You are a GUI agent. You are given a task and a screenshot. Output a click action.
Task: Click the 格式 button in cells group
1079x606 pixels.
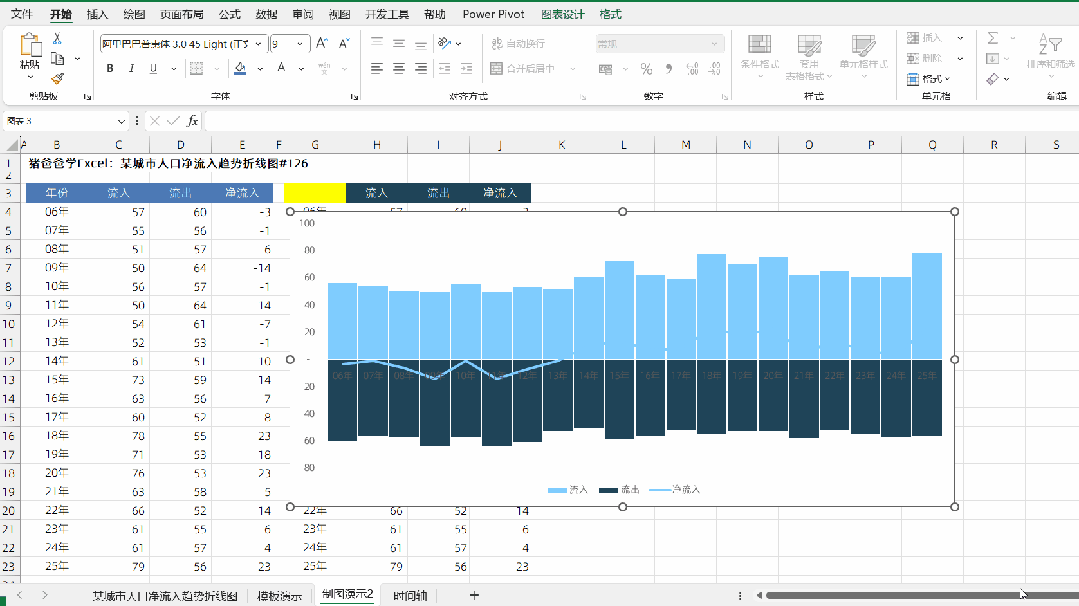coord(928,79)
